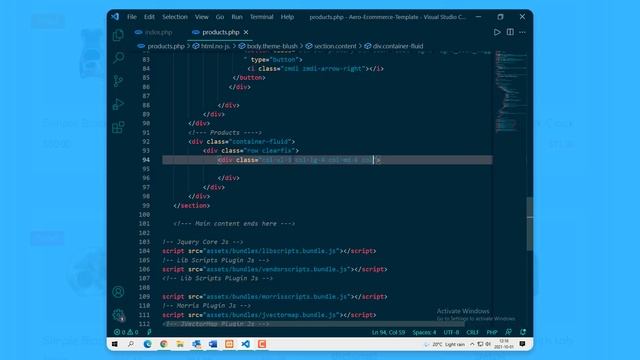Click the row clearfix div on line 93
The image size is (640, 360).
(251, 151)
